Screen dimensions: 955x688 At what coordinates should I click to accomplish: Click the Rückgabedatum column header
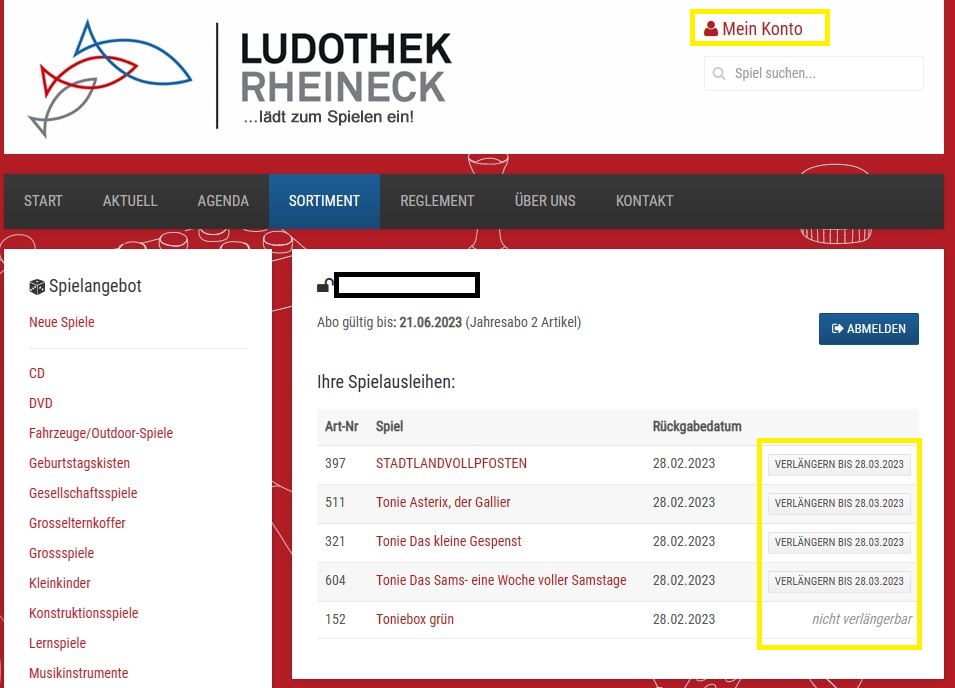(697, 426)
